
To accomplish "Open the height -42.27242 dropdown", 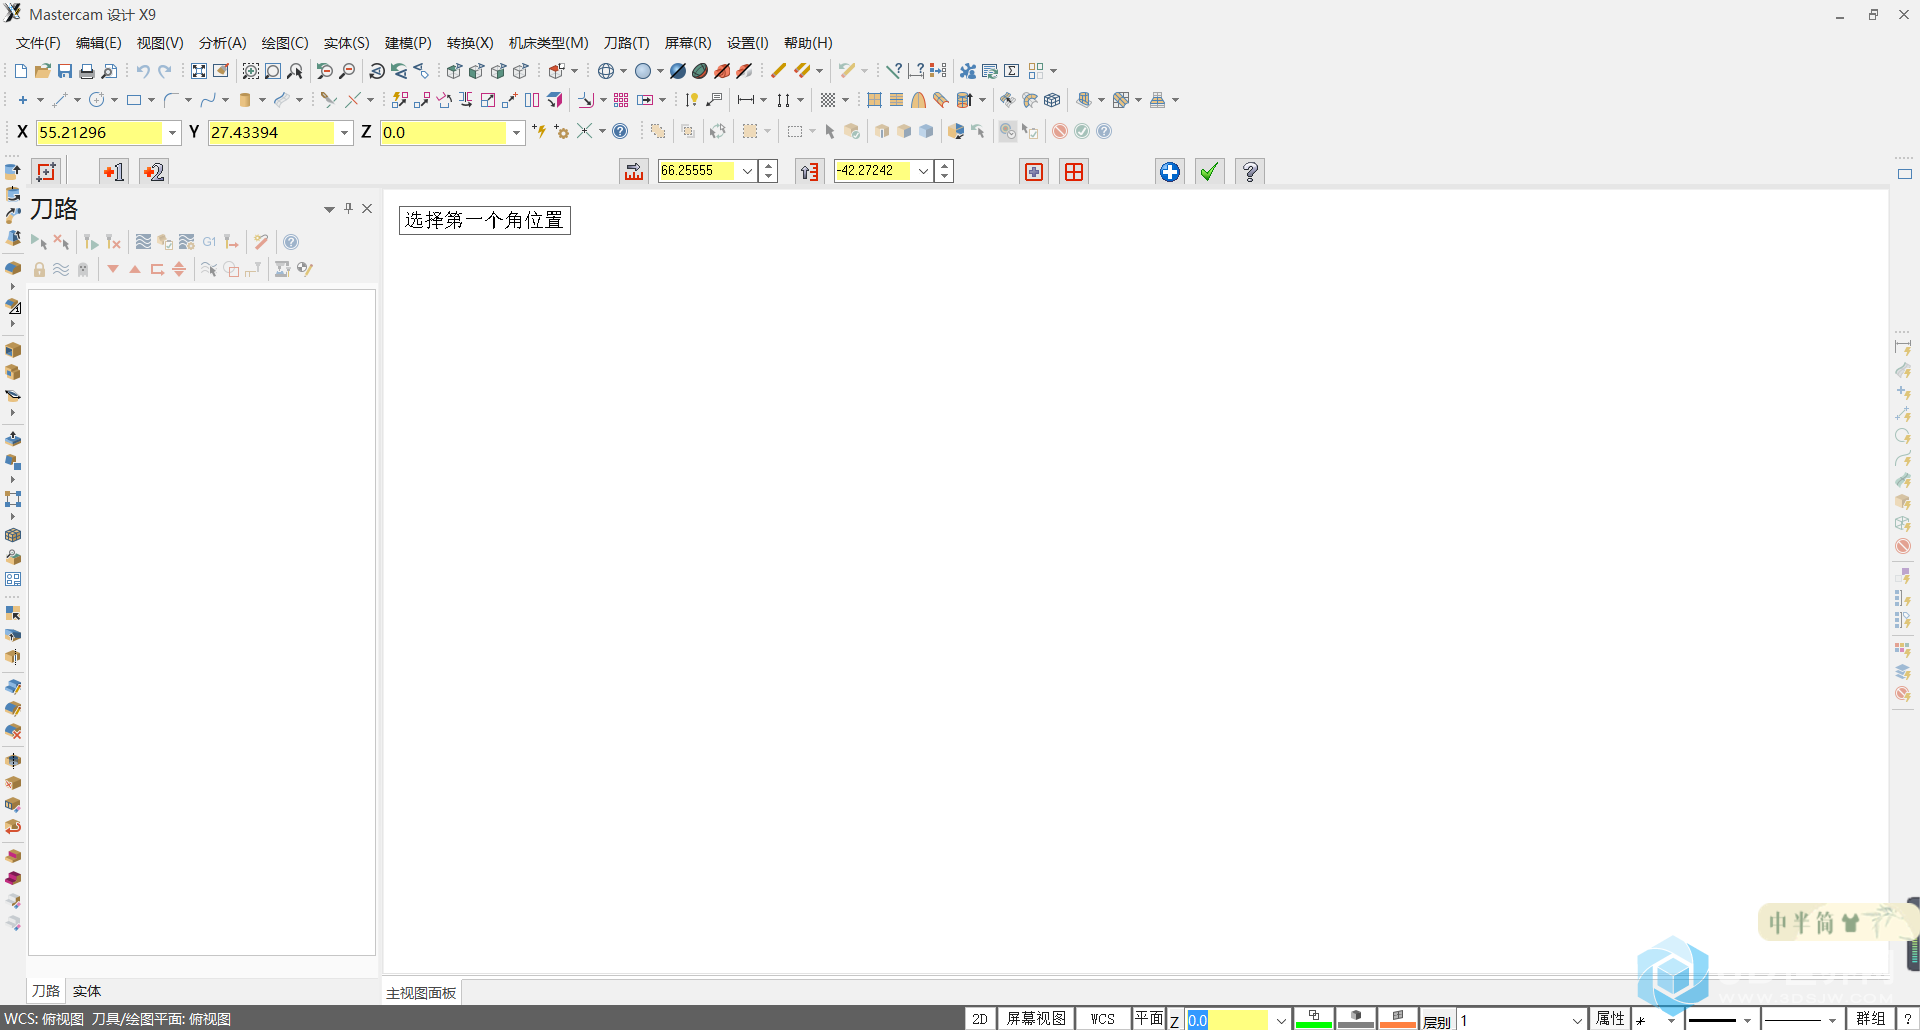I will (923, 171).
